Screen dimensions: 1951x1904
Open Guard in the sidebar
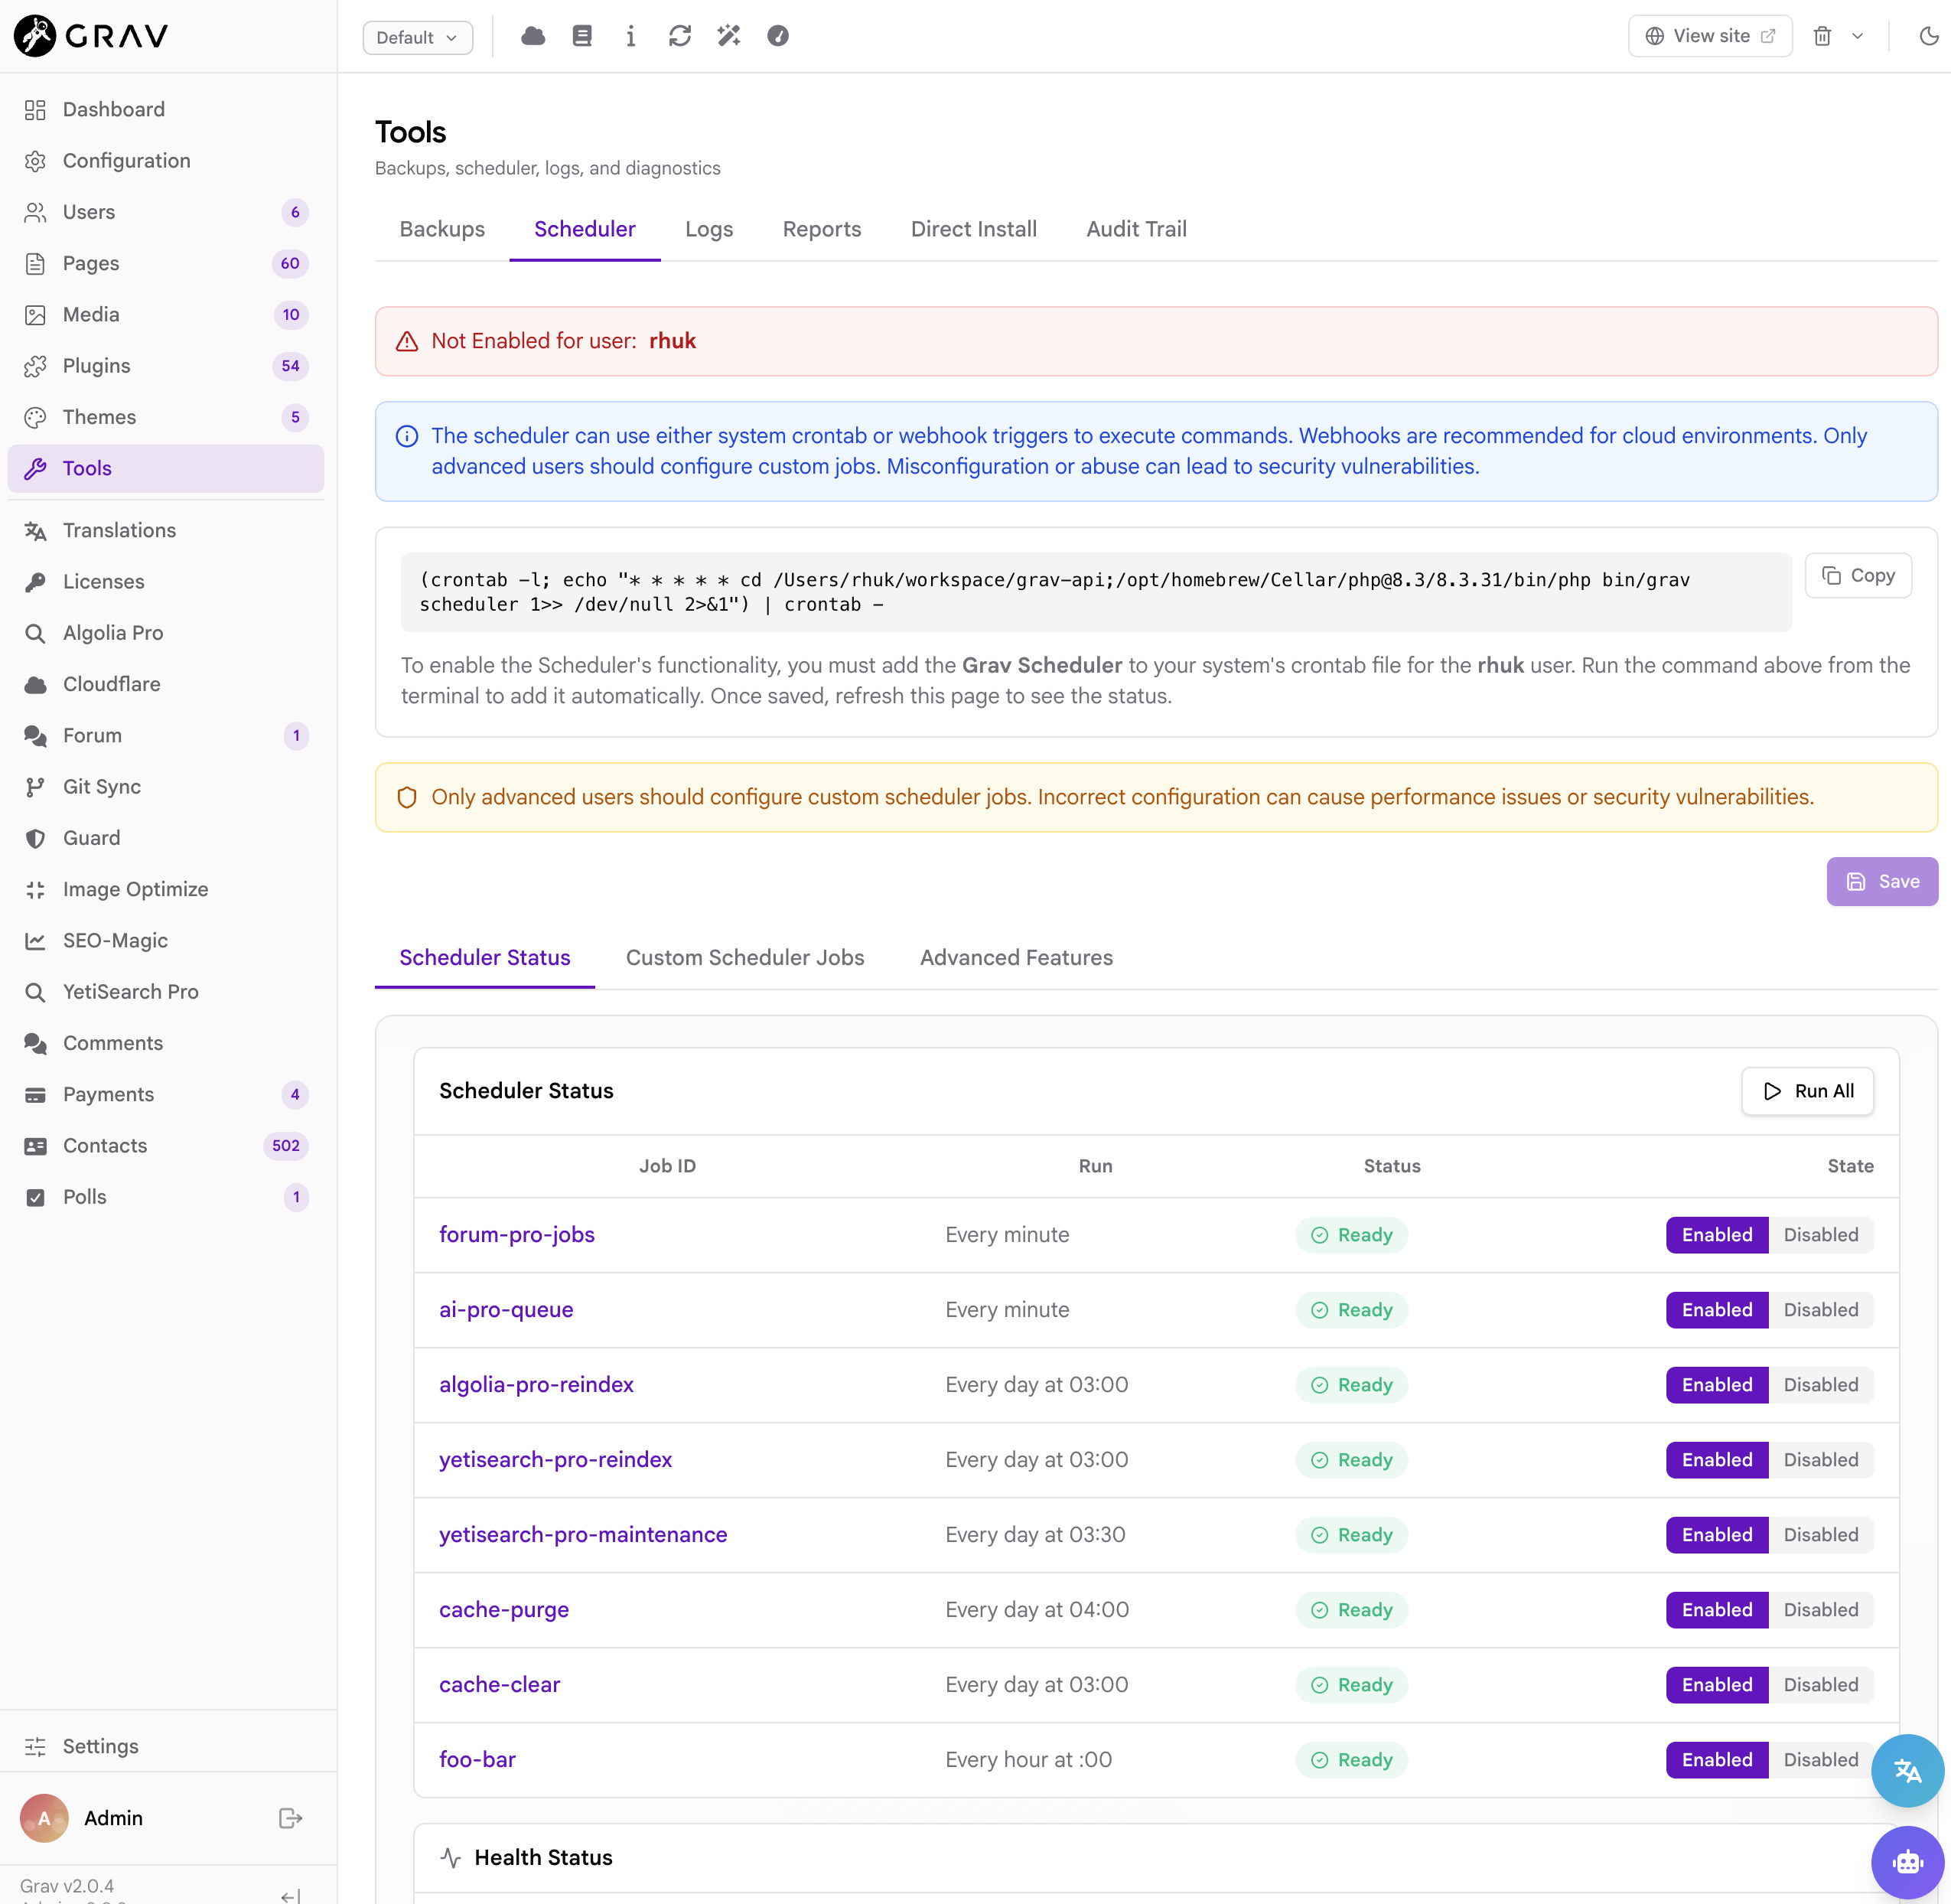tap(166, 838)
